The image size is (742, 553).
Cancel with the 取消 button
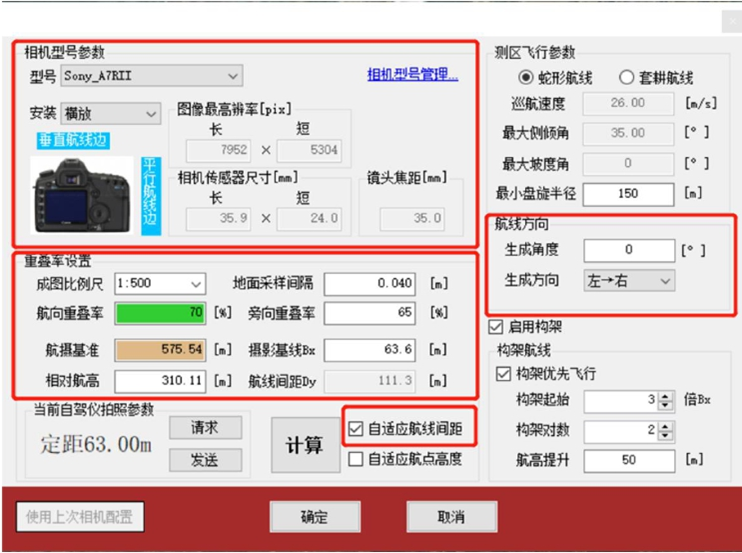(x=451, y=517)
